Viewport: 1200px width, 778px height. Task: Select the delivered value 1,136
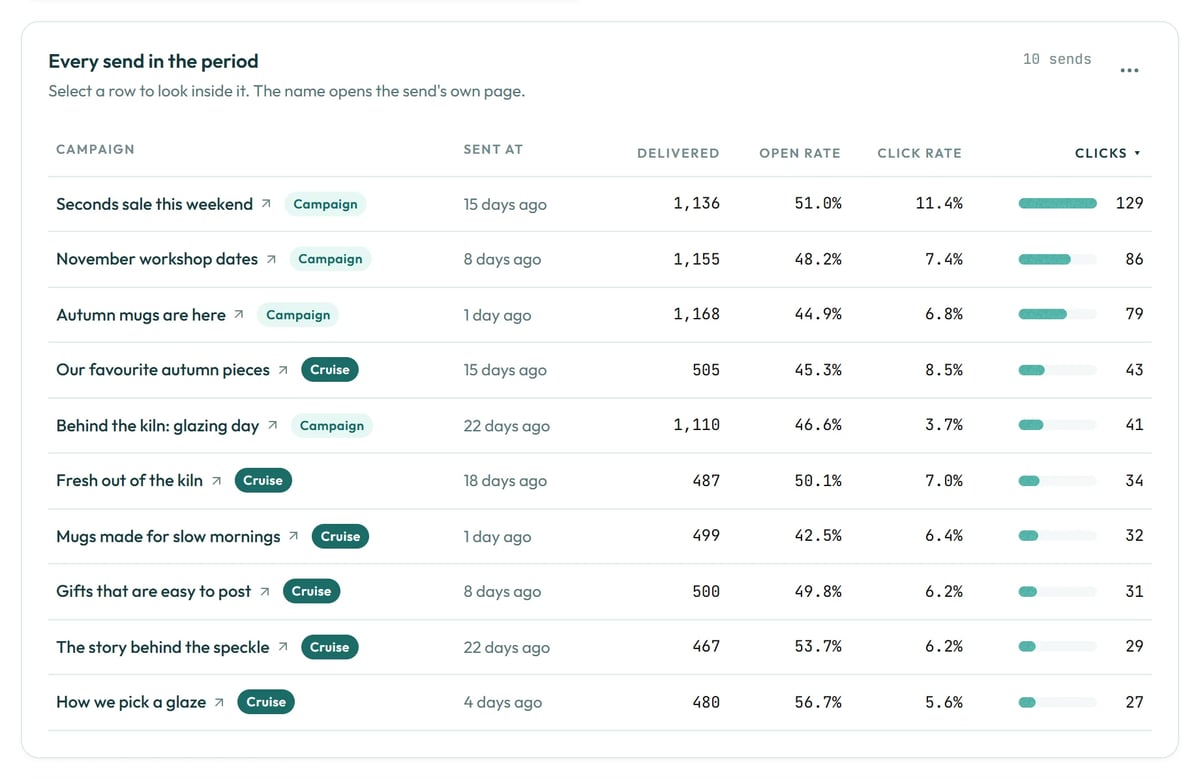coord(696,204)
